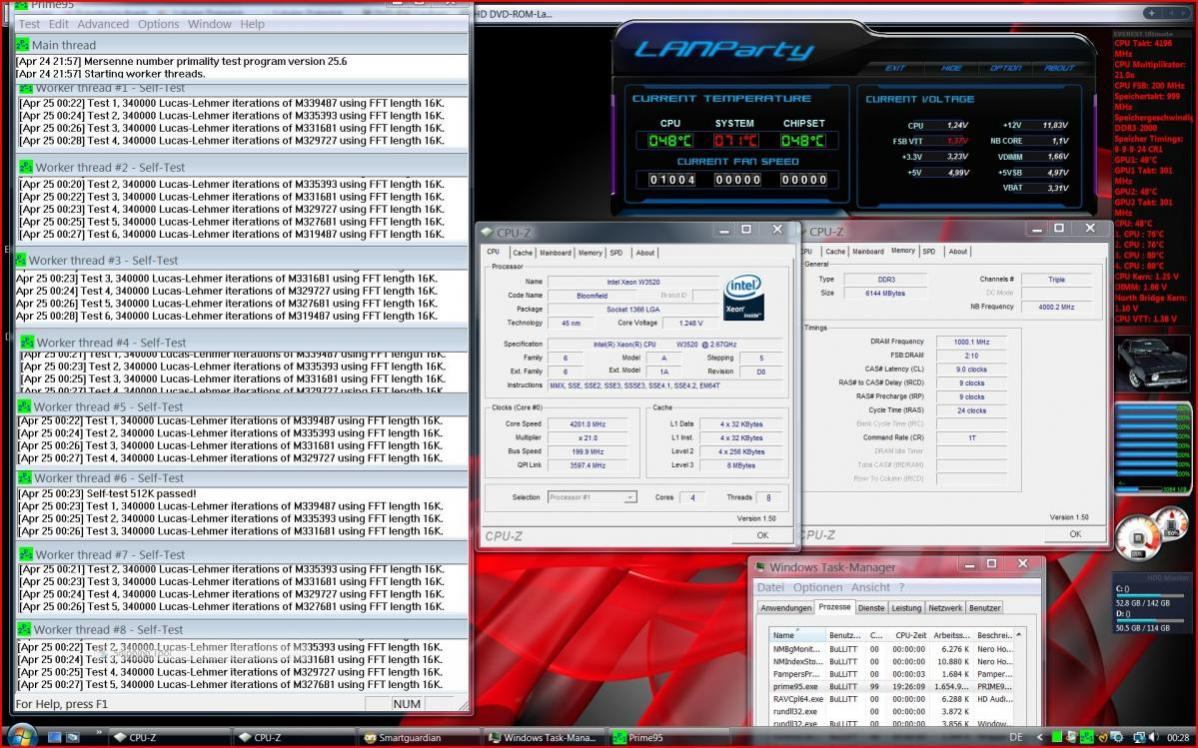Open the Help menu in Prime95
Viewport: 1198px width, 748px height.
click(x=252, y=24)
